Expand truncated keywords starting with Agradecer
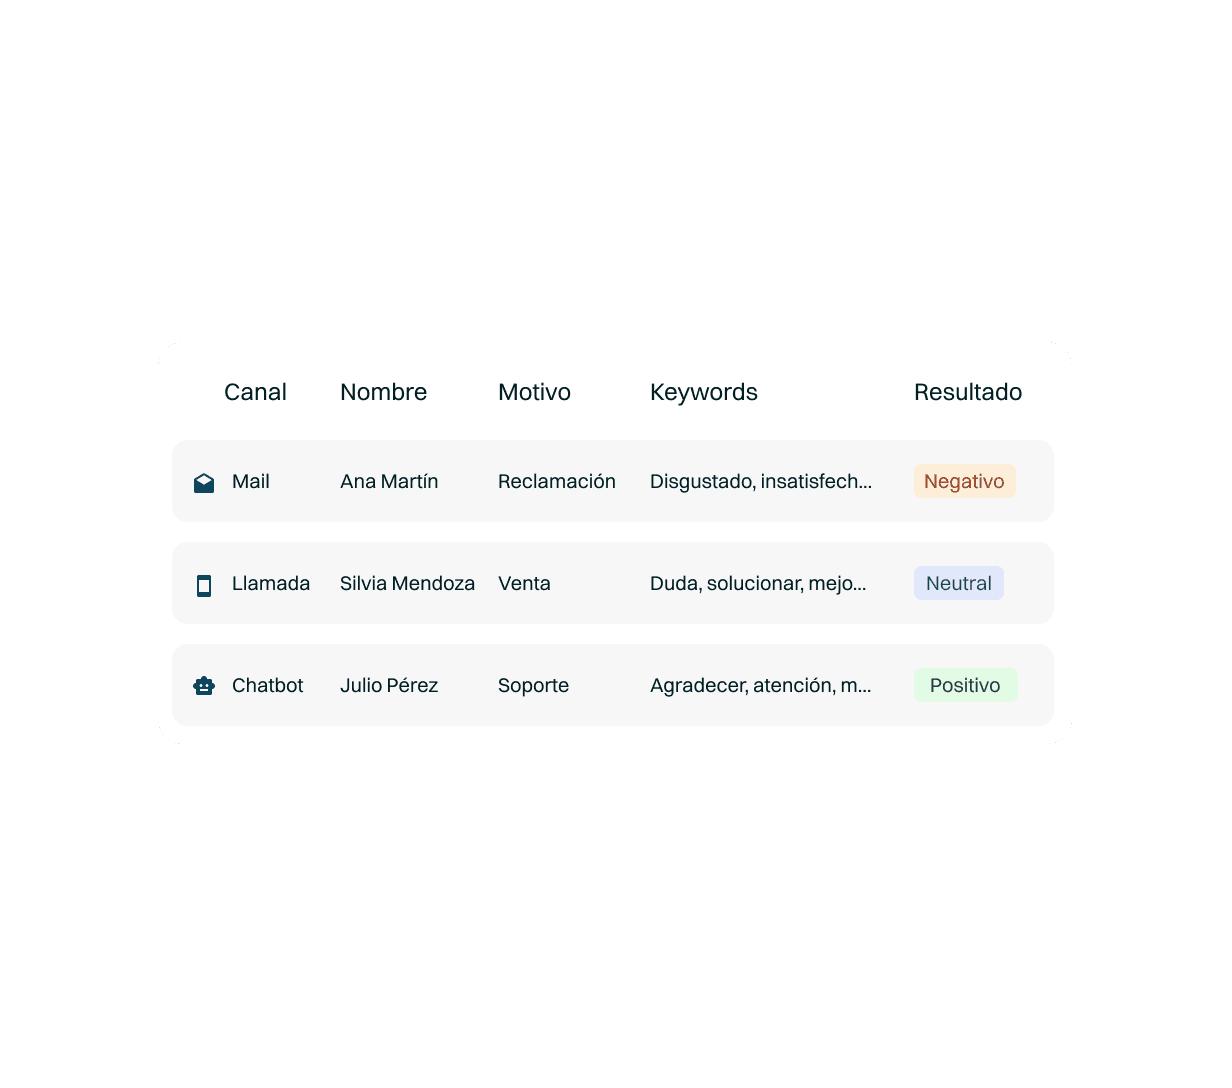 click(x=761, y=685)
